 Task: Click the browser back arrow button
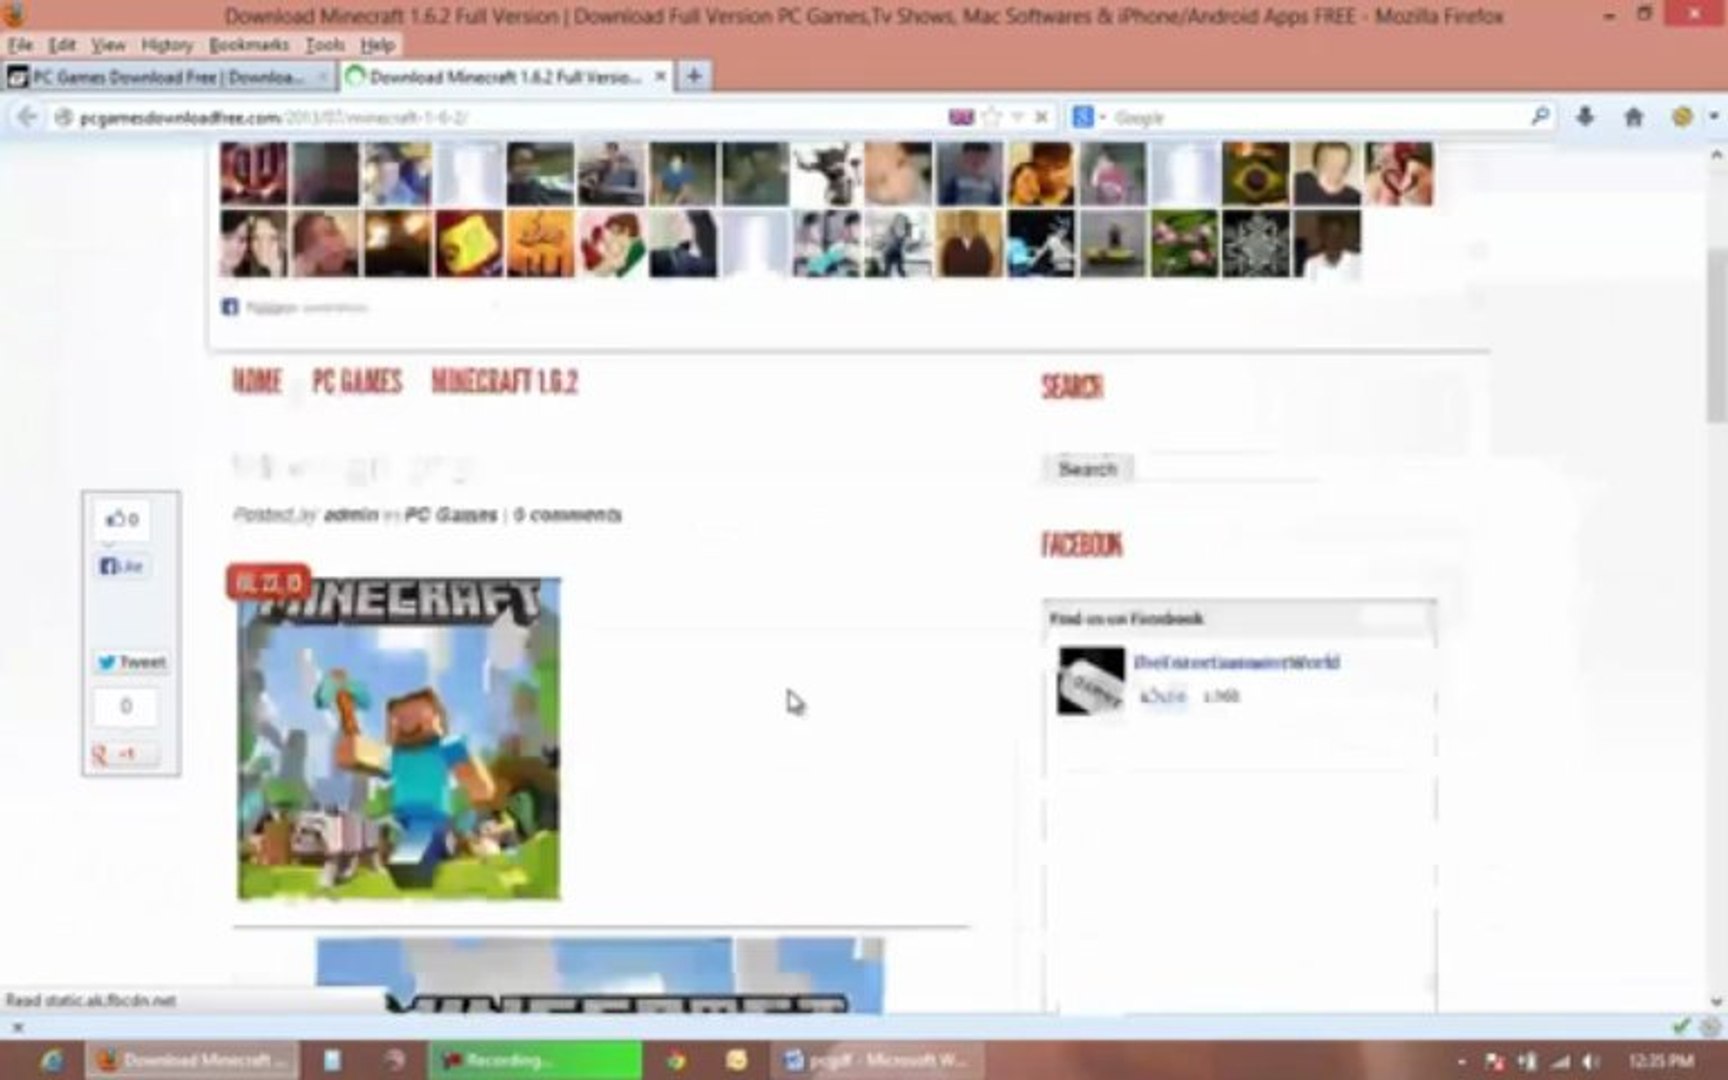pos(27,117)
